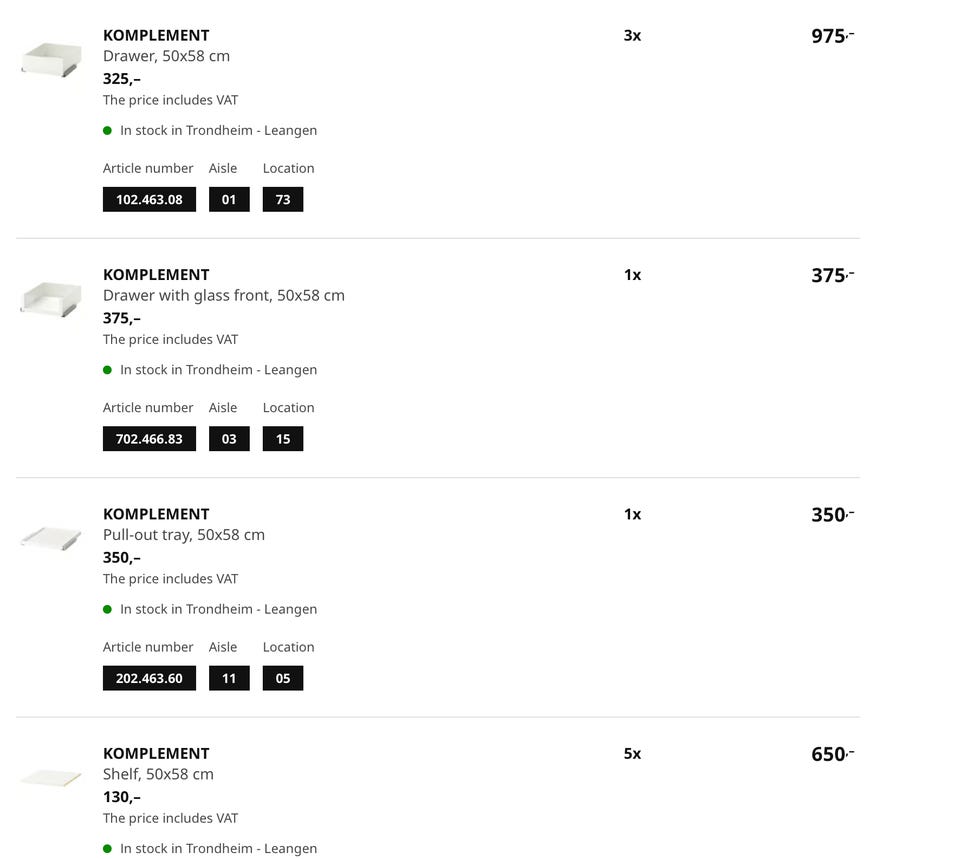Viewport: 960px width, 859px height.
Task: Click green stock indicator for Drawer
Action: click(x=108, y=131)
